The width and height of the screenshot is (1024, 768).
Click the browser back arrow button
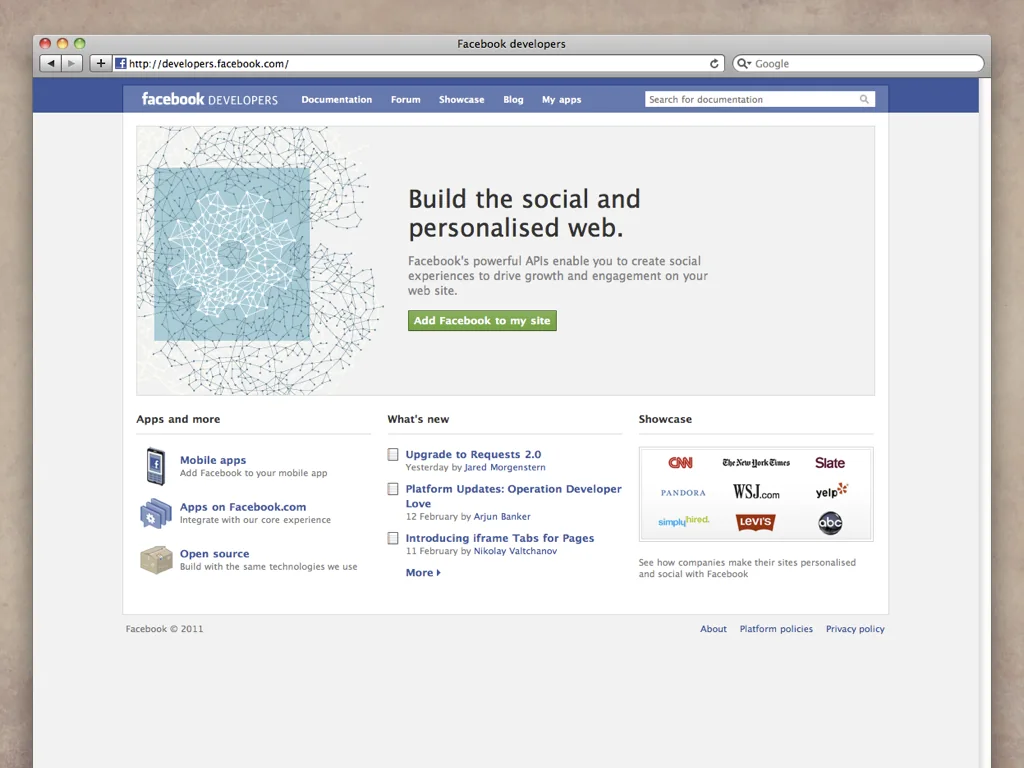coord(50,63)
